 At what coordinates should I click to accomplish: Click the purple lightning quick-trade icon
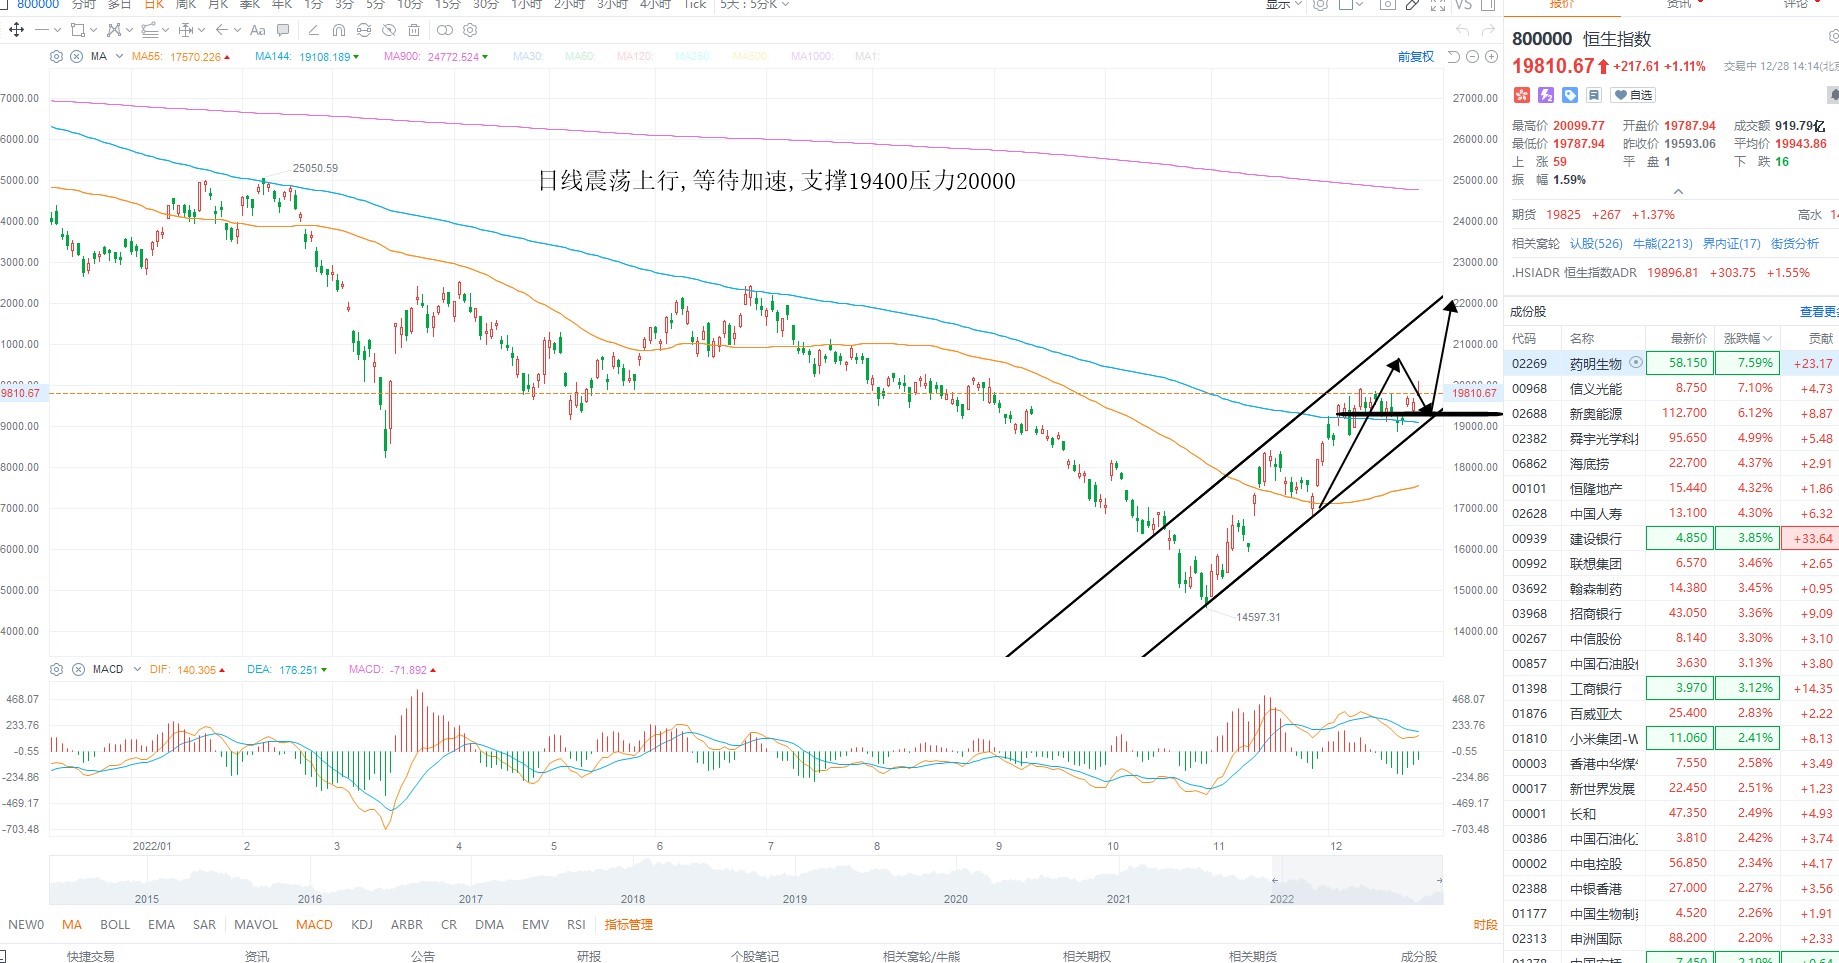pos(1546,95)
